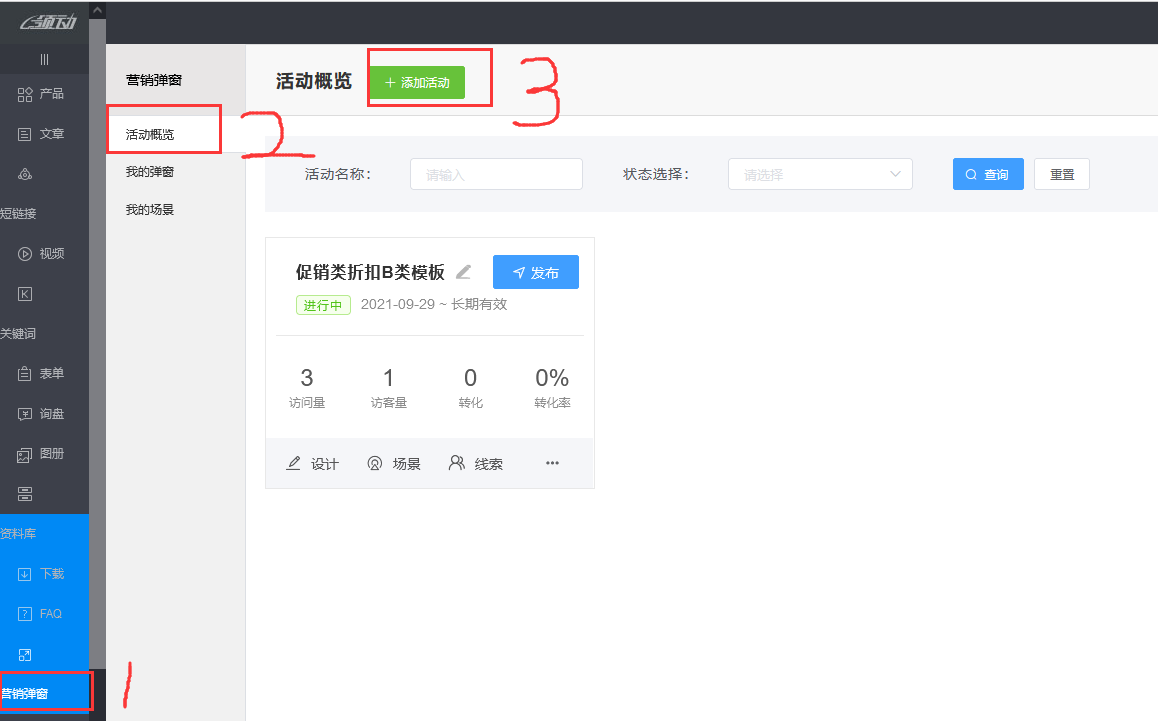Open 视频 video section in sidebar

point(42,254)
